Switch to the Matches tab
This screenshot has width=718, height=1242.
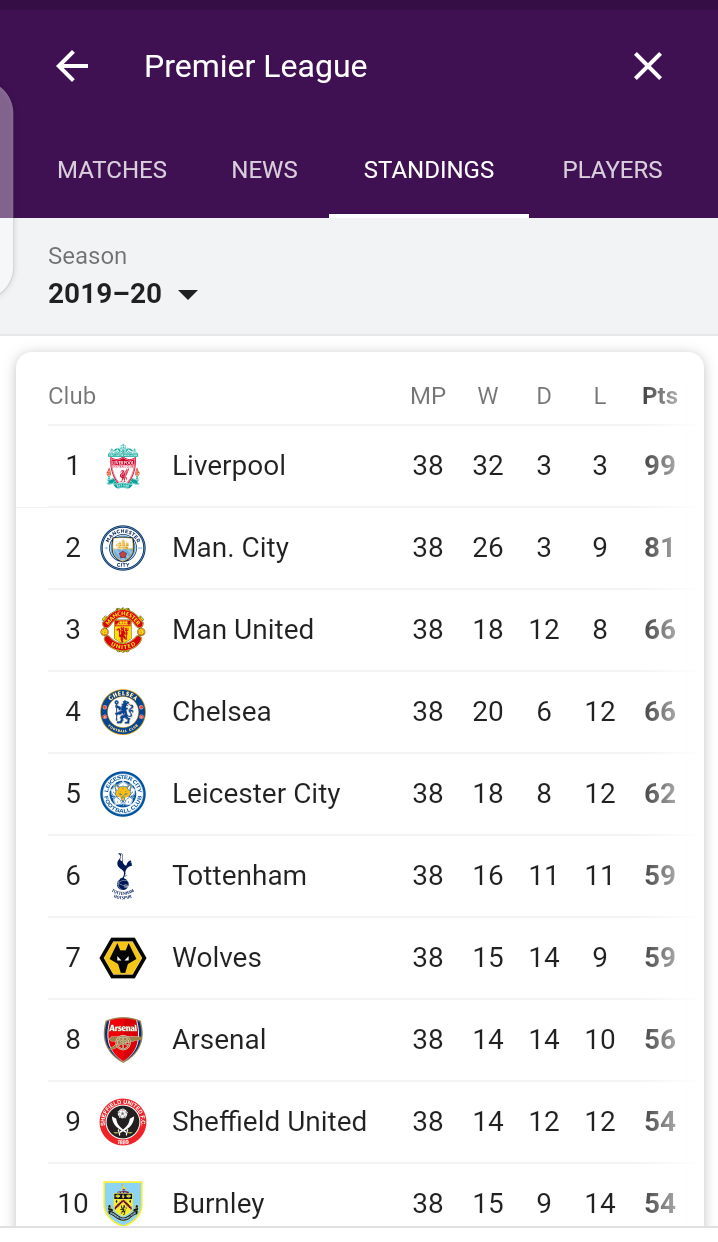(112, 170)
